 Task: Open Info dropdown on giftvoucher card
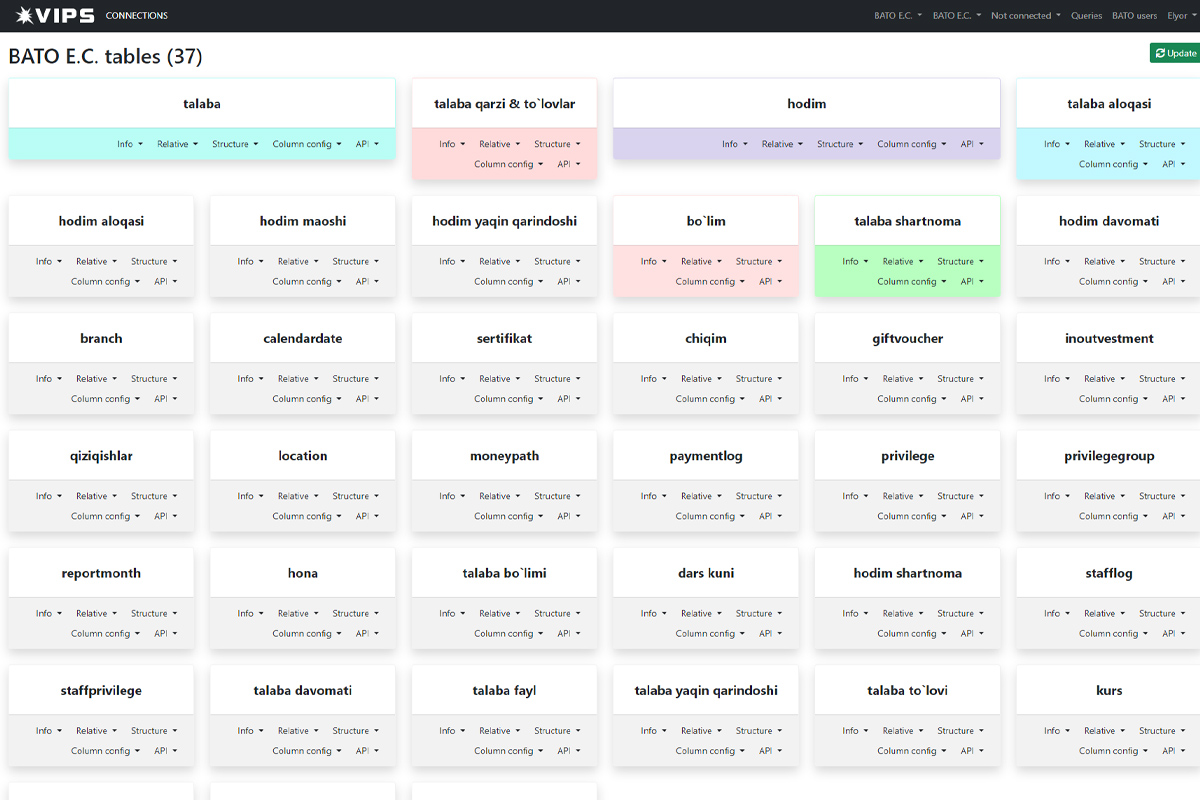[855, 379]
